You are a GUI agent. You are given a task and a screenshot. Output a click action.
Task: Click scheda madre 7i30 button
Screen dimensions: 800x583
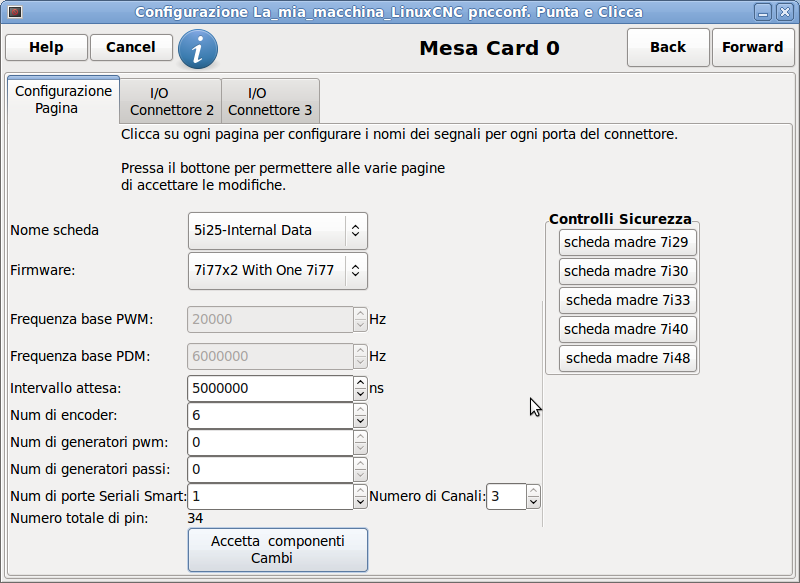point(628,271)
